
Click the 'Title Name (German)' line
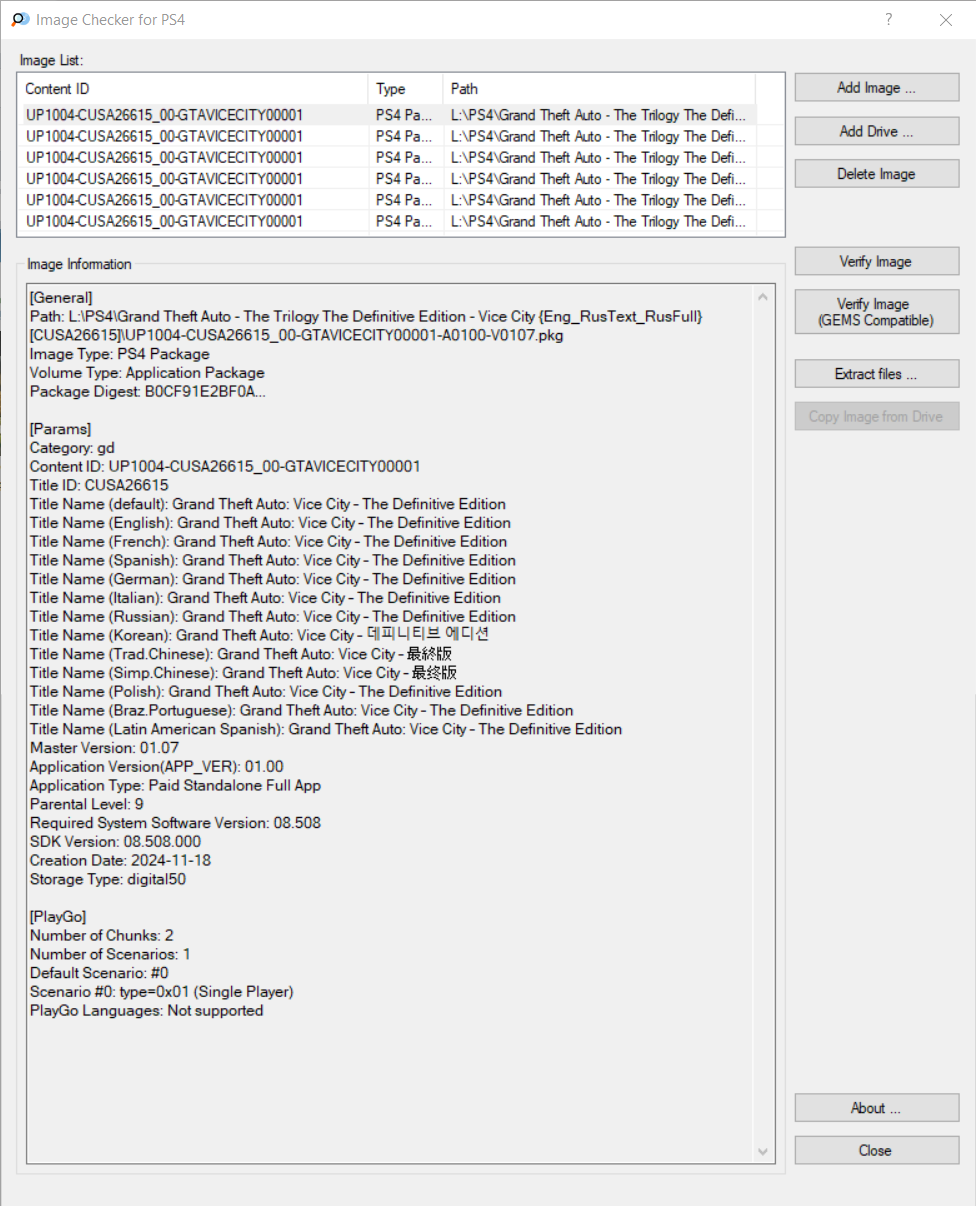[x=273, y=579]
